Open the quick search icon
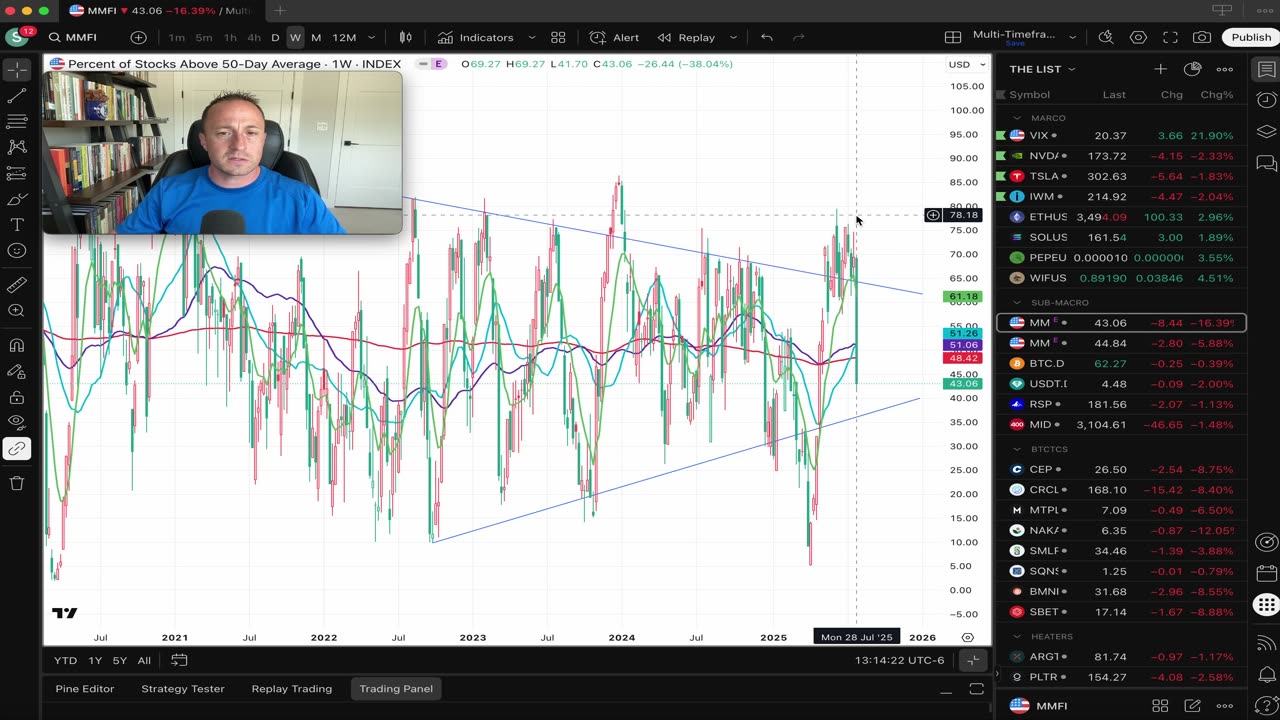This screenshot has width=1280, height=720. 1106,37
